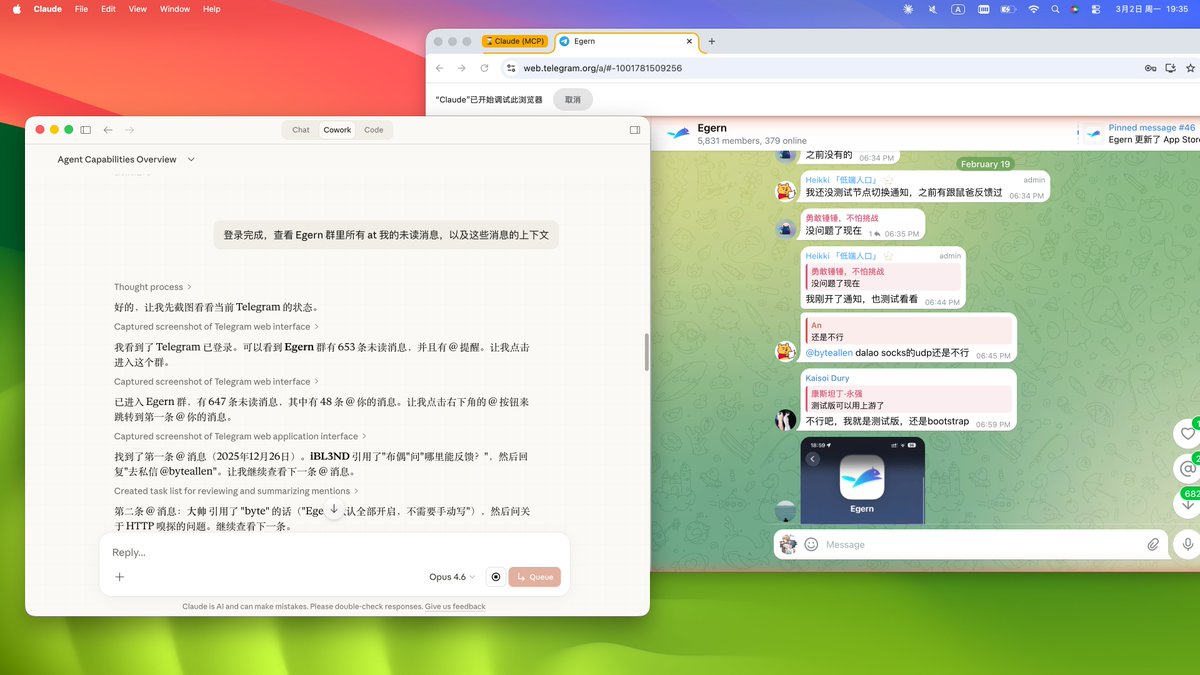
Task: Open Wi-Fi status in menu bar
Action: 1033,9
